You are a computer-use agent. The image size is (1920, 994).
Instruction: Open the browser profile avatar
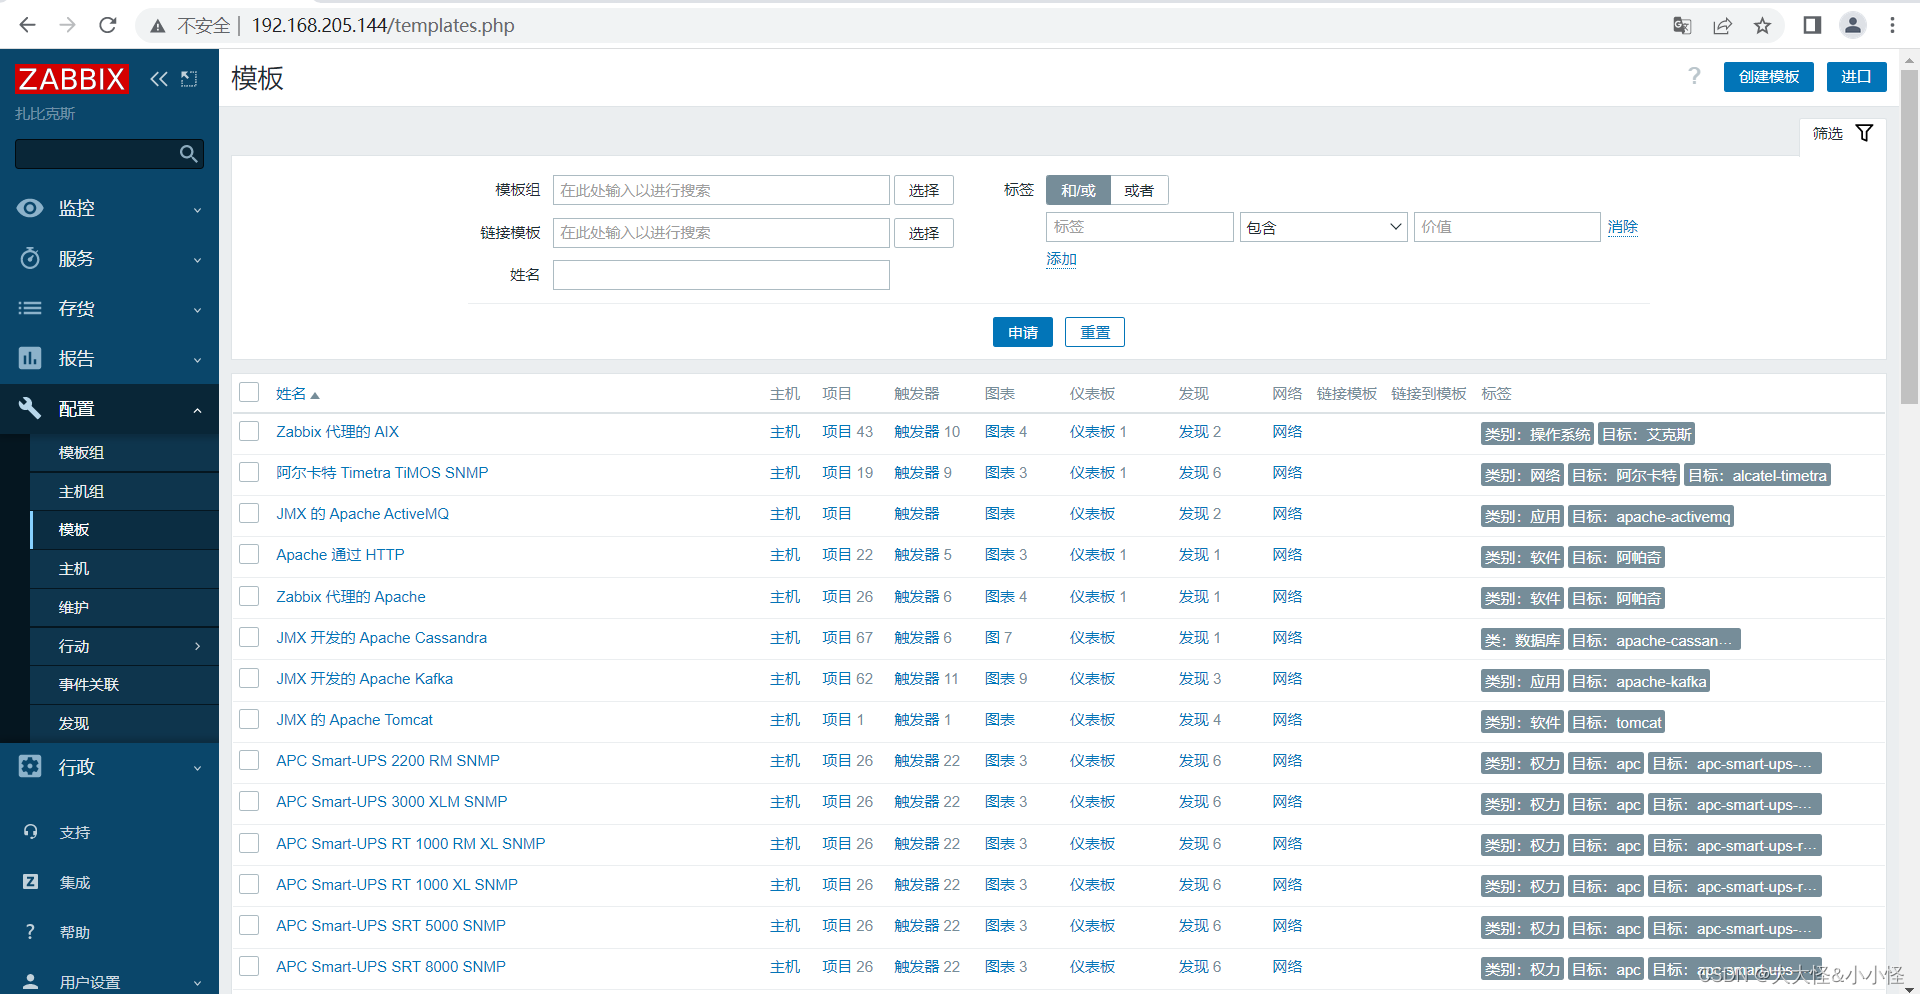coord(1852,25)
